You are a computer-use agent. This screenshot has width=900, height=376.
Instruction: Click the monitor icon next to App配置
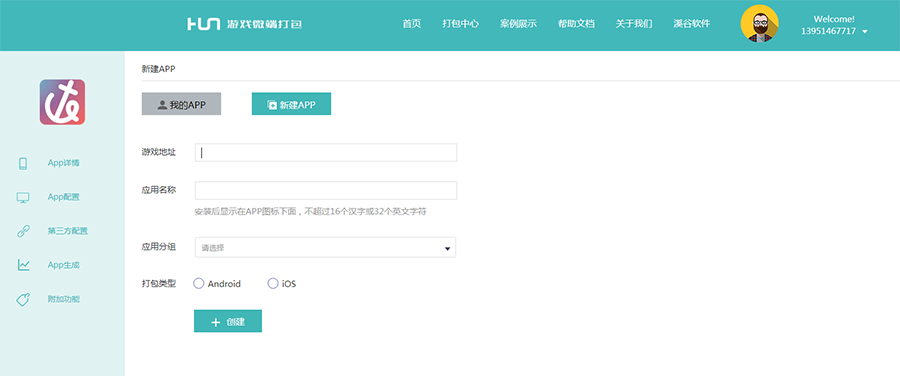coord(23,197)
